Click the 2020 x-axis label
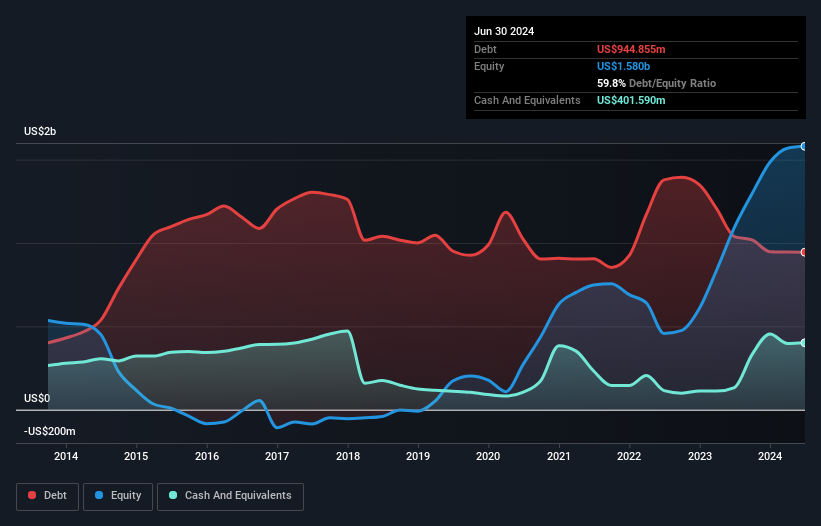 pyautogui.click(x=488, y=456)
